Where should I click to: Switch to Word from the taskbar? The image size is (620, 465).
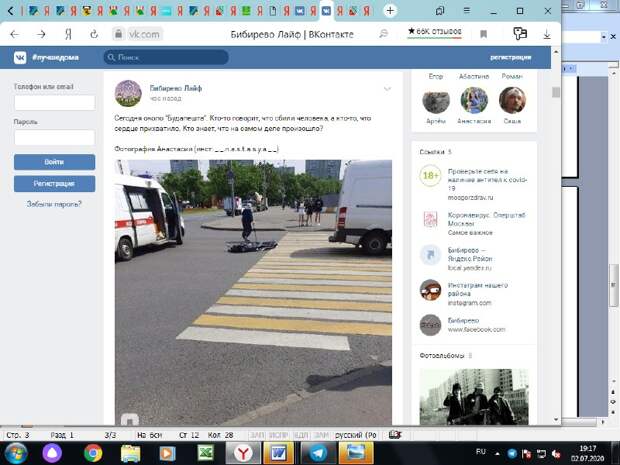[x=279, y=454]
